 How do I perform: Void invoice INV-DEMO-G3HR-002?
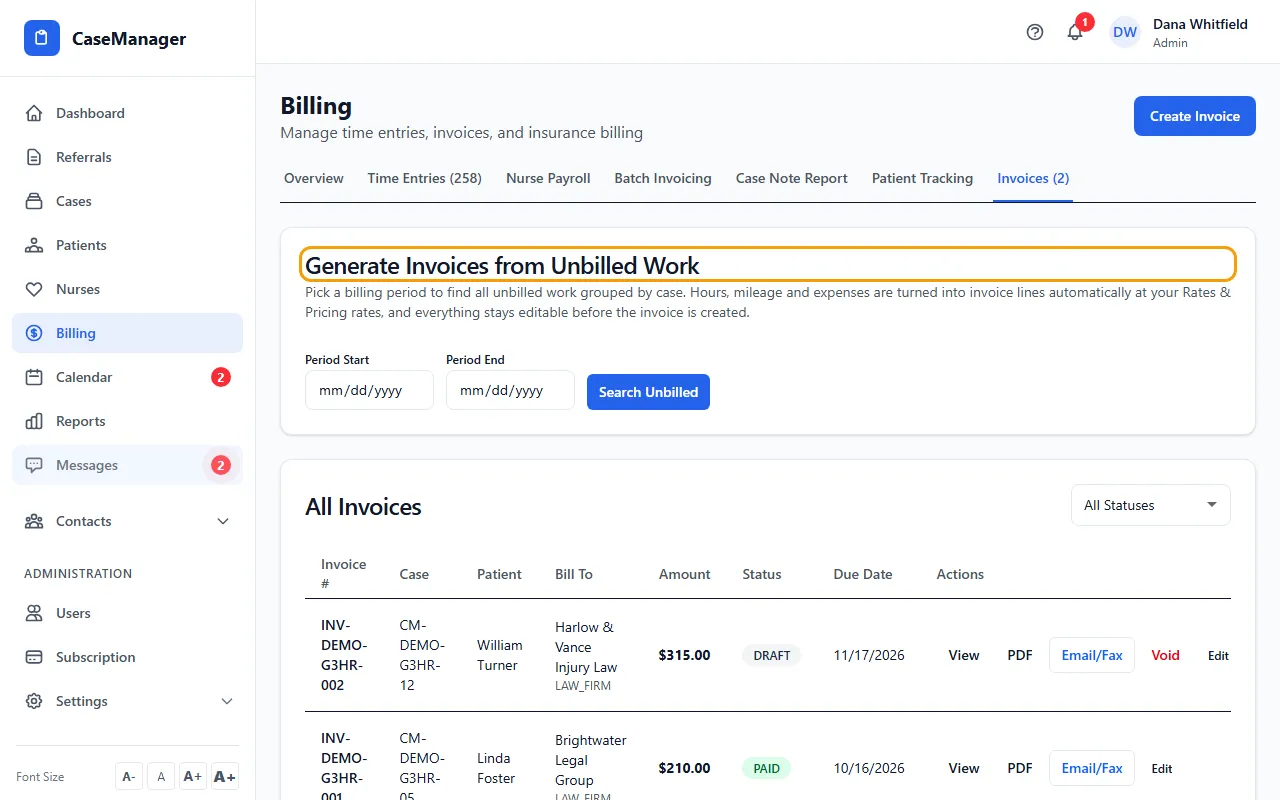coord(1166,655)
